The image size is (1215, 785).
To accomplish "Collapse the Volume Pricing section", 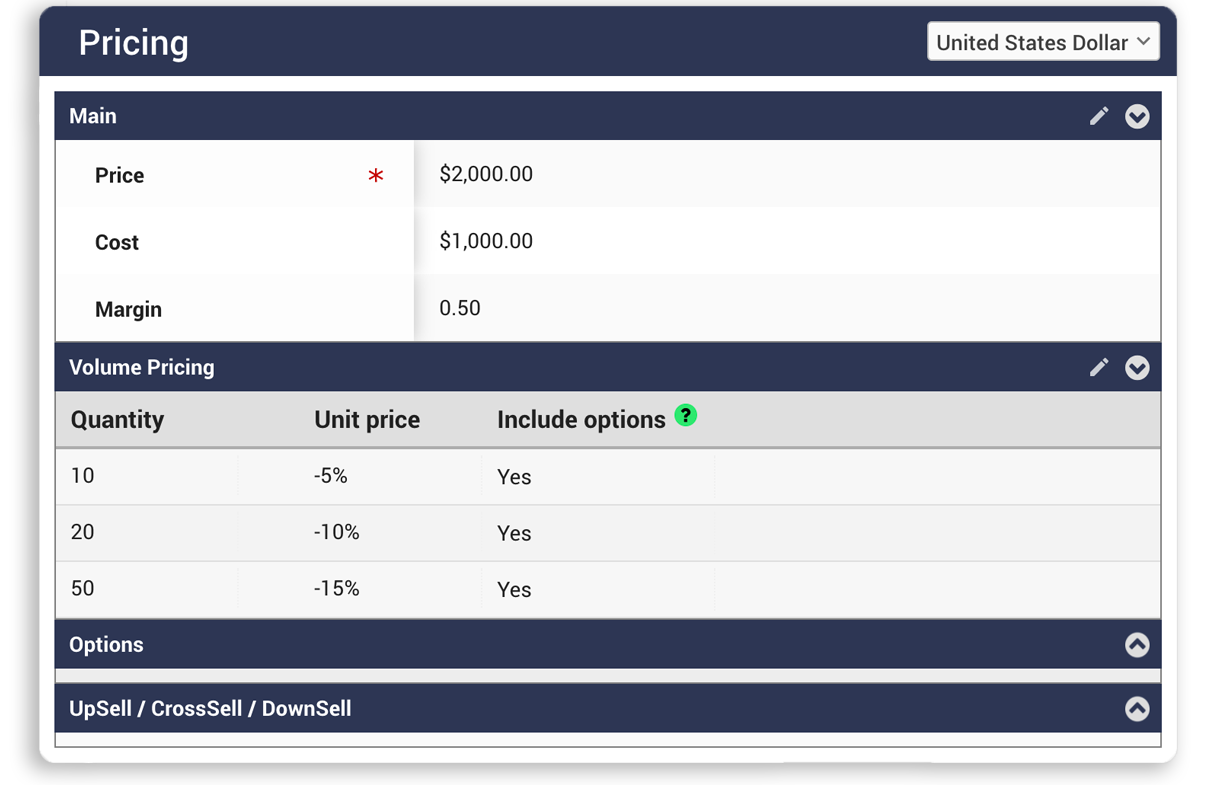I will tap(1137, 368).
